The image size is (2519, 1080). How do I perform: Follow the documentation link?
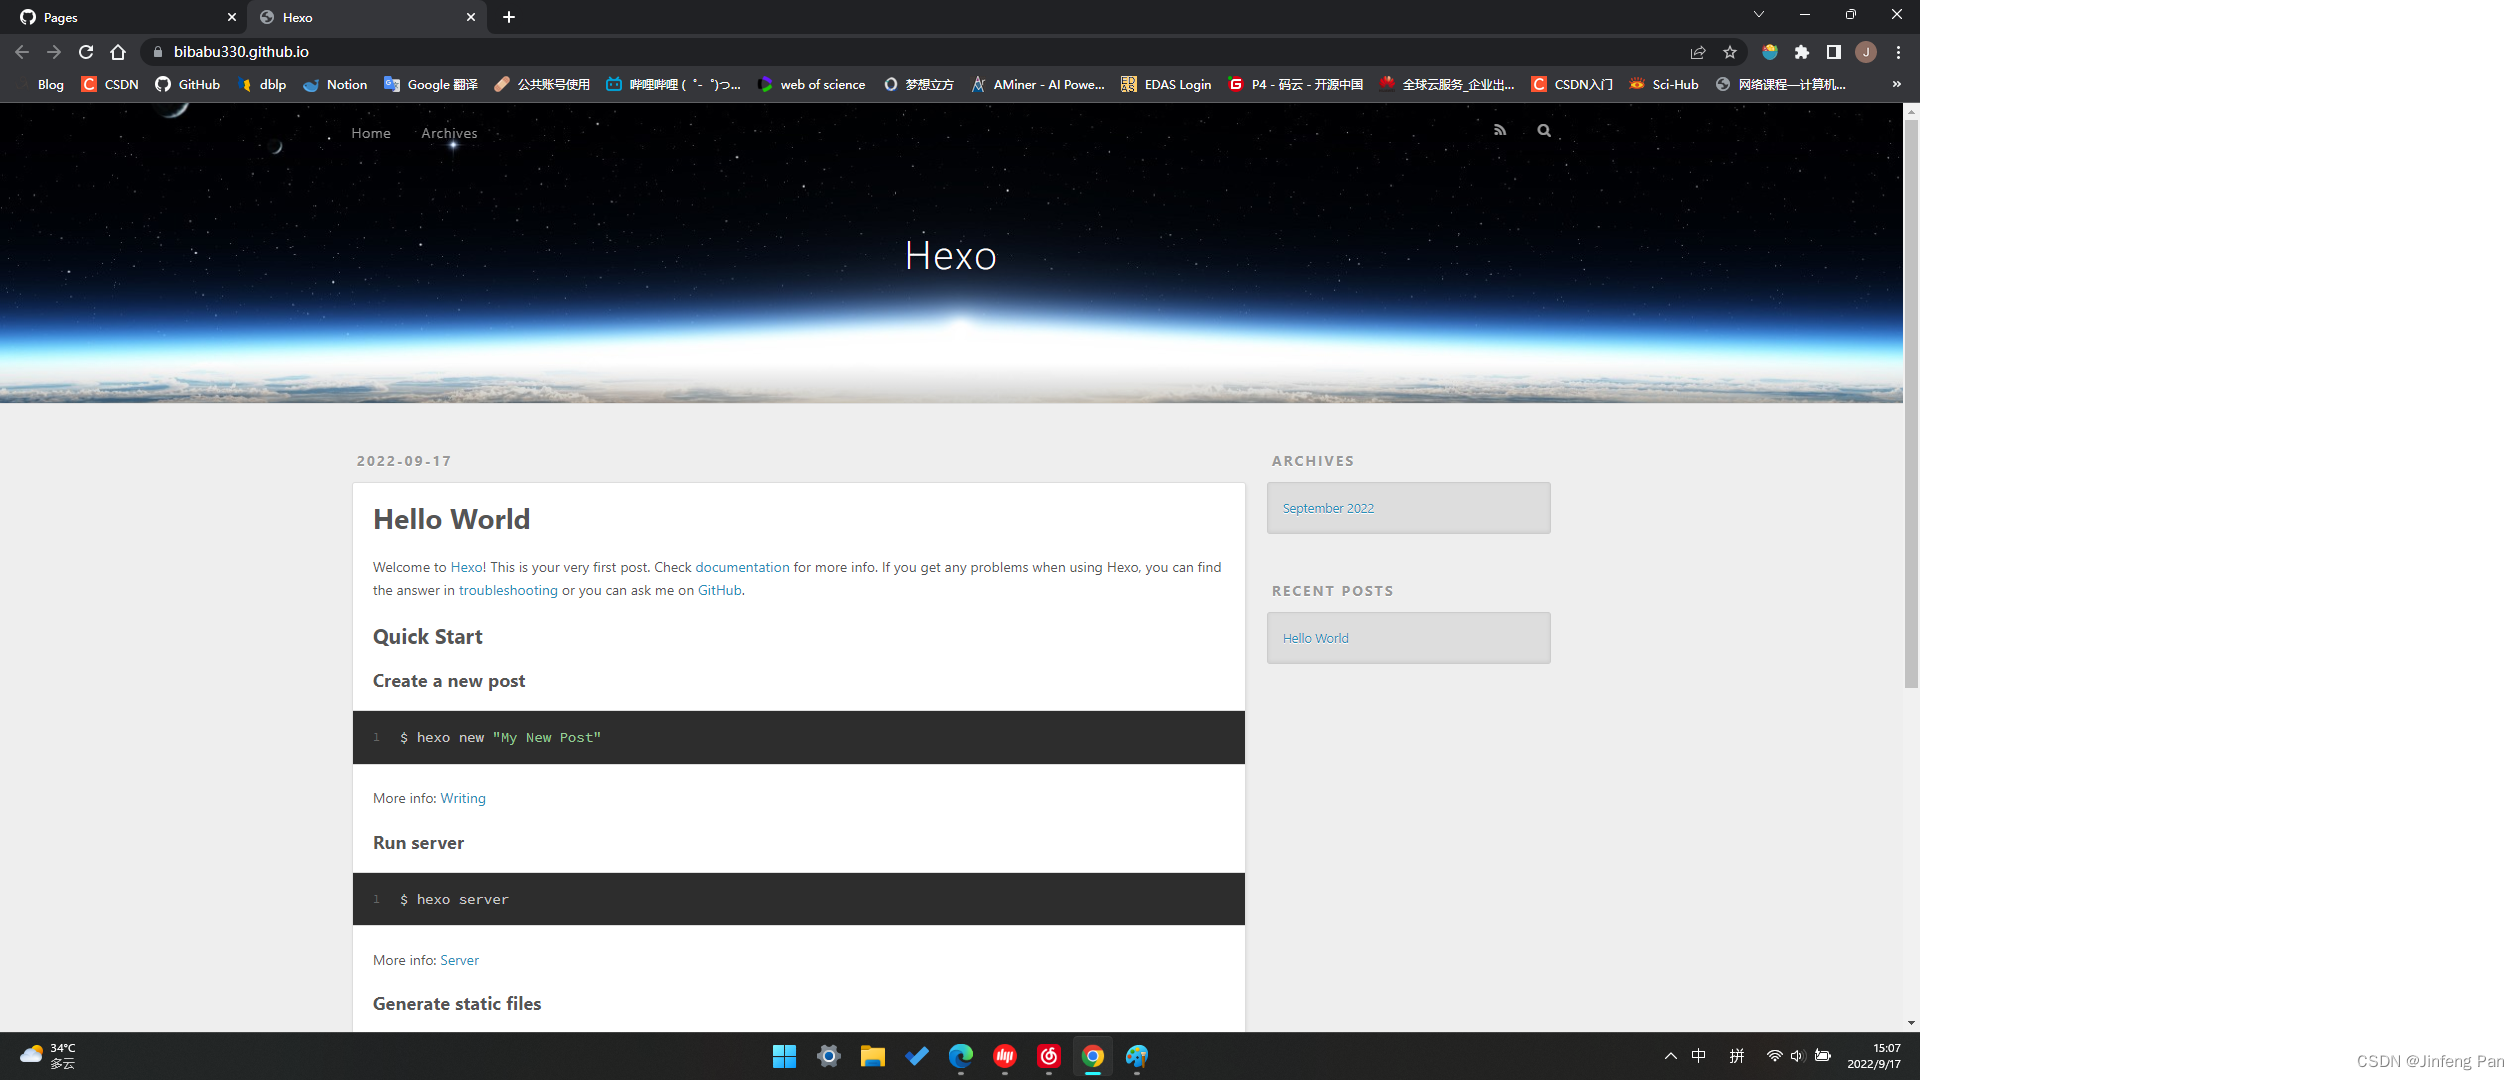[x=742, y=567]
